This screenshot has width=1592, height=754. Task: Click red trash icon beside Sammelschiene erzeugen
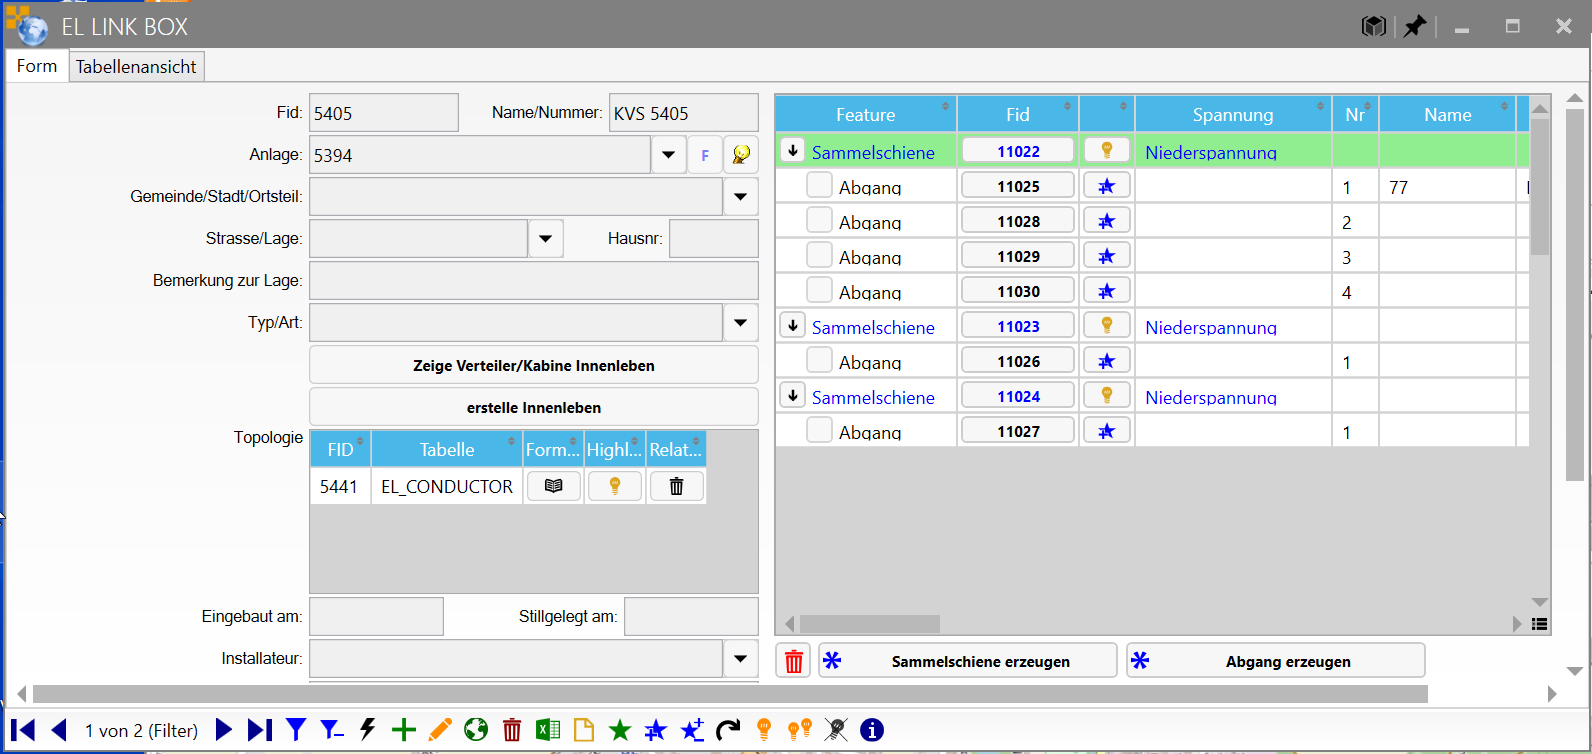click(x=794, y=661)
